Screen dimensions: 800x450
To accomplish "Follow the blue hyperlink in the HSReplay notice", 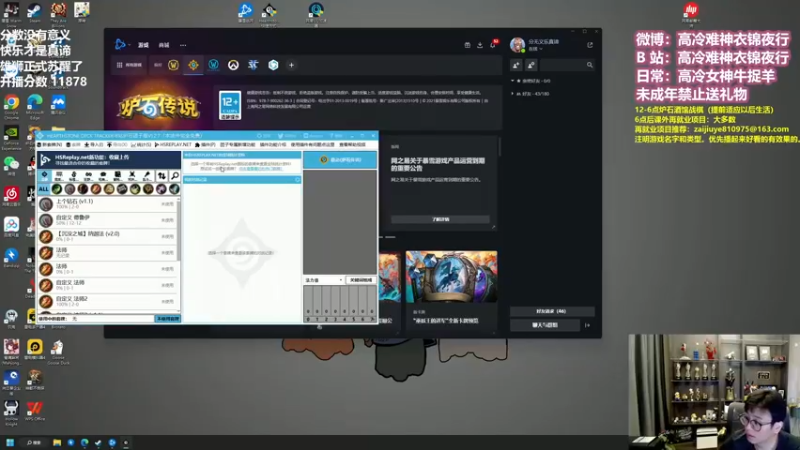I will tap(260, 168).
